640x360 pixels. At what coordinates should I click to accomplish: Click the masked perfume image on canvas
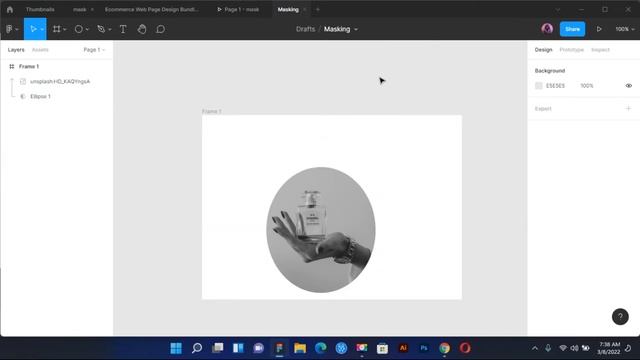coord(321,230)
